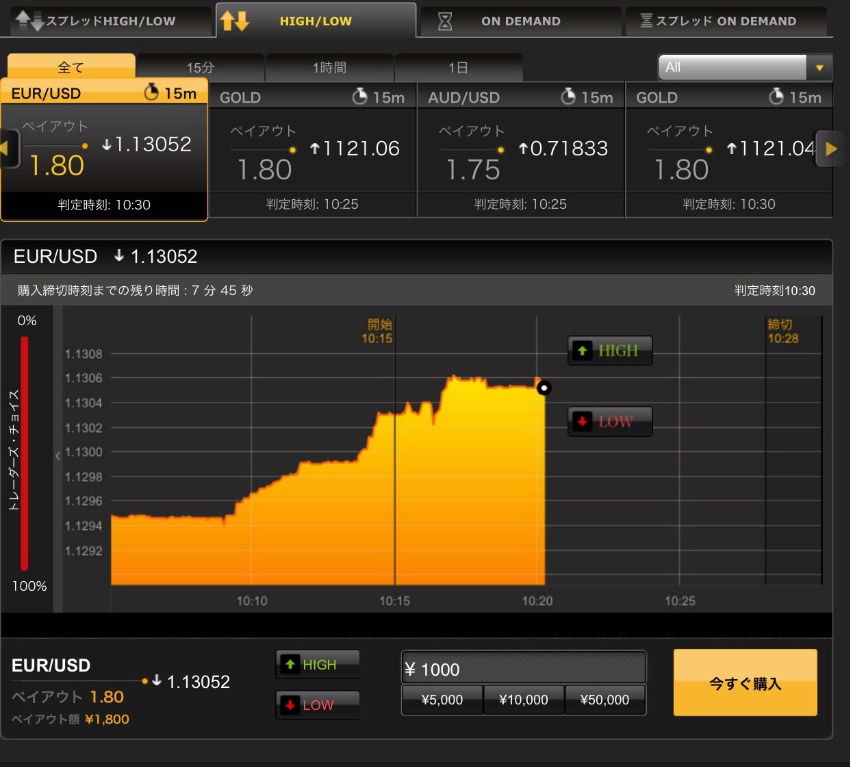Click LOW button on the chart
The width and height of the screenshot is (850, 767).
pyautogui.click(x=610, y=421)
